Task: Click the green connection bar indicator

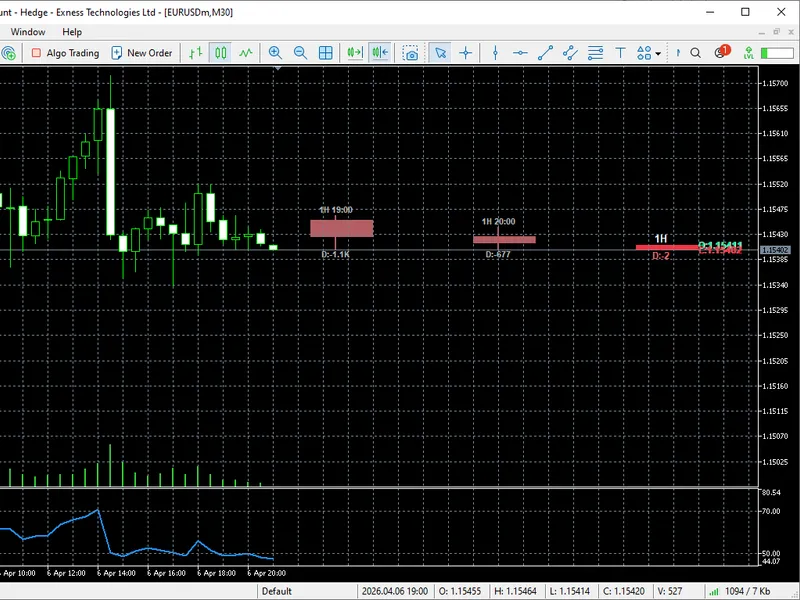Action: pos(777,53)
